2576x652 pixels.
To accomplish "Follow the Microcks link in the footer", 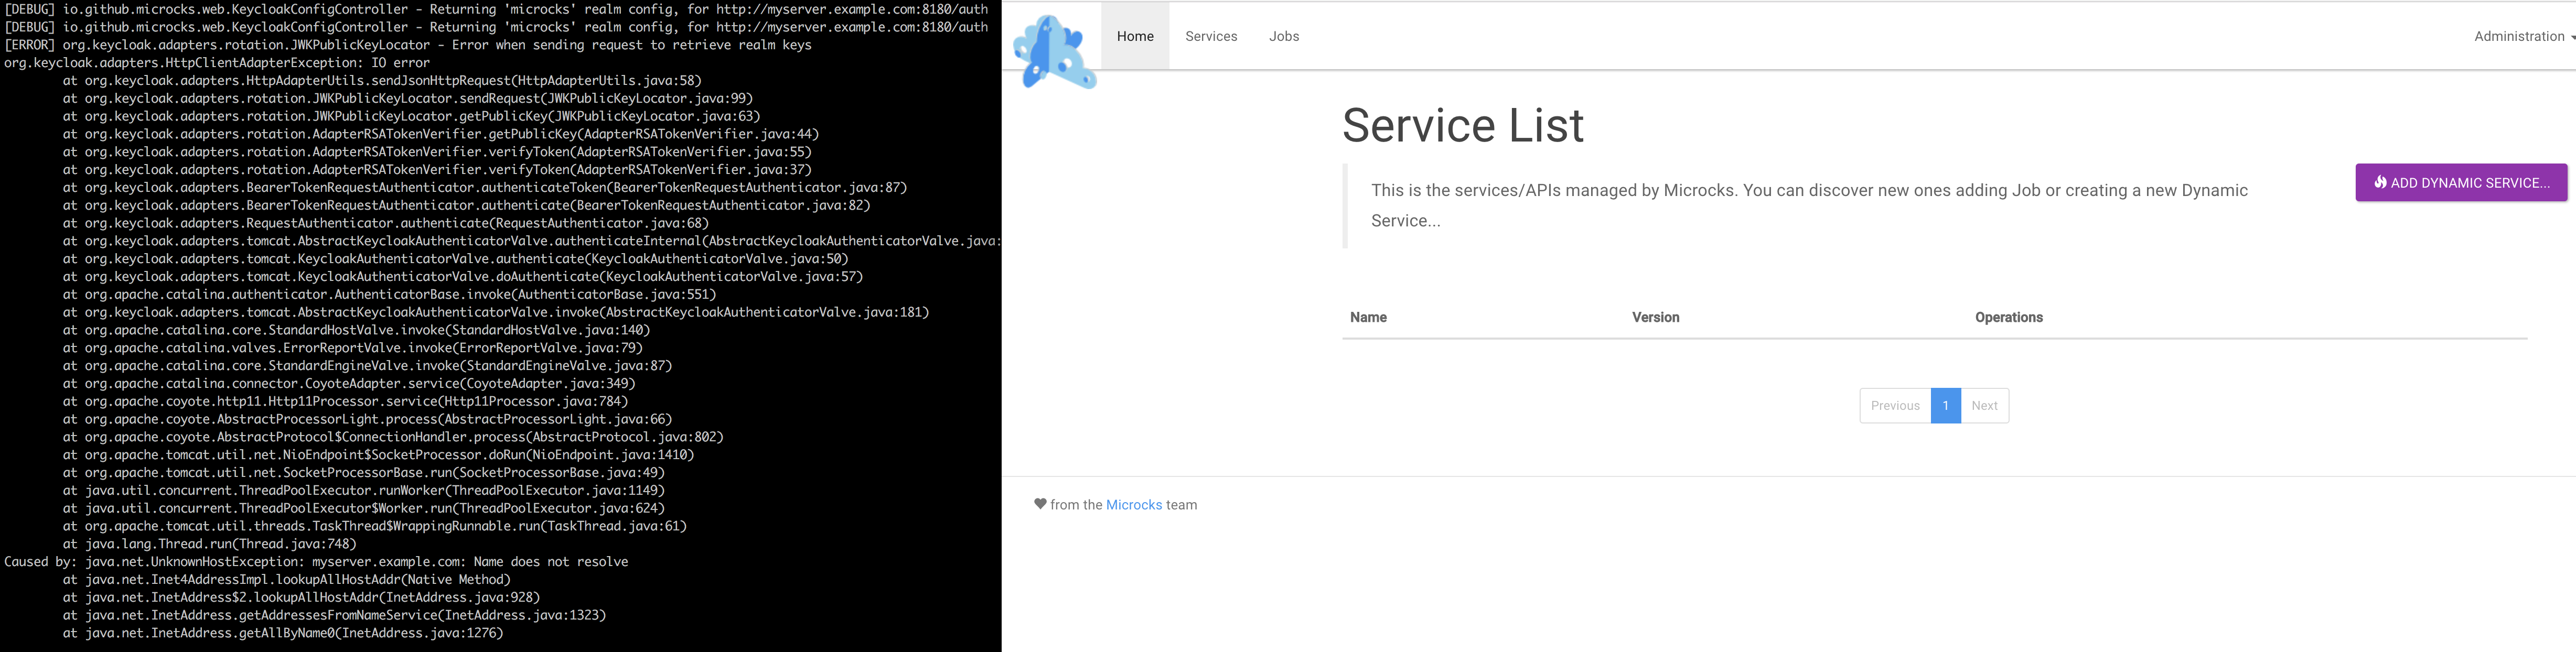I will tap(1134, 505).
